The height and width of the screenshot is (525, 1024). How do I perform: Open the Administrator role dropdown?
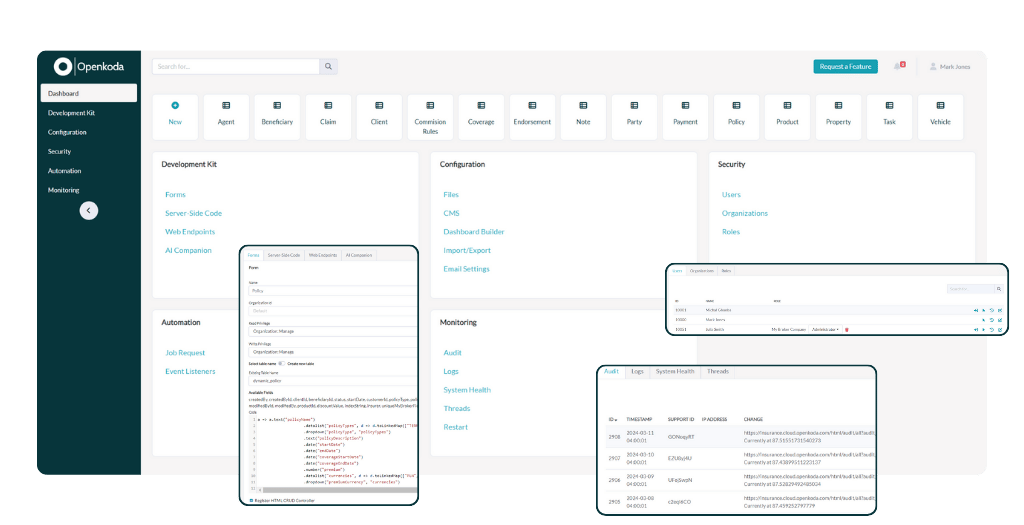pos(825,329)
